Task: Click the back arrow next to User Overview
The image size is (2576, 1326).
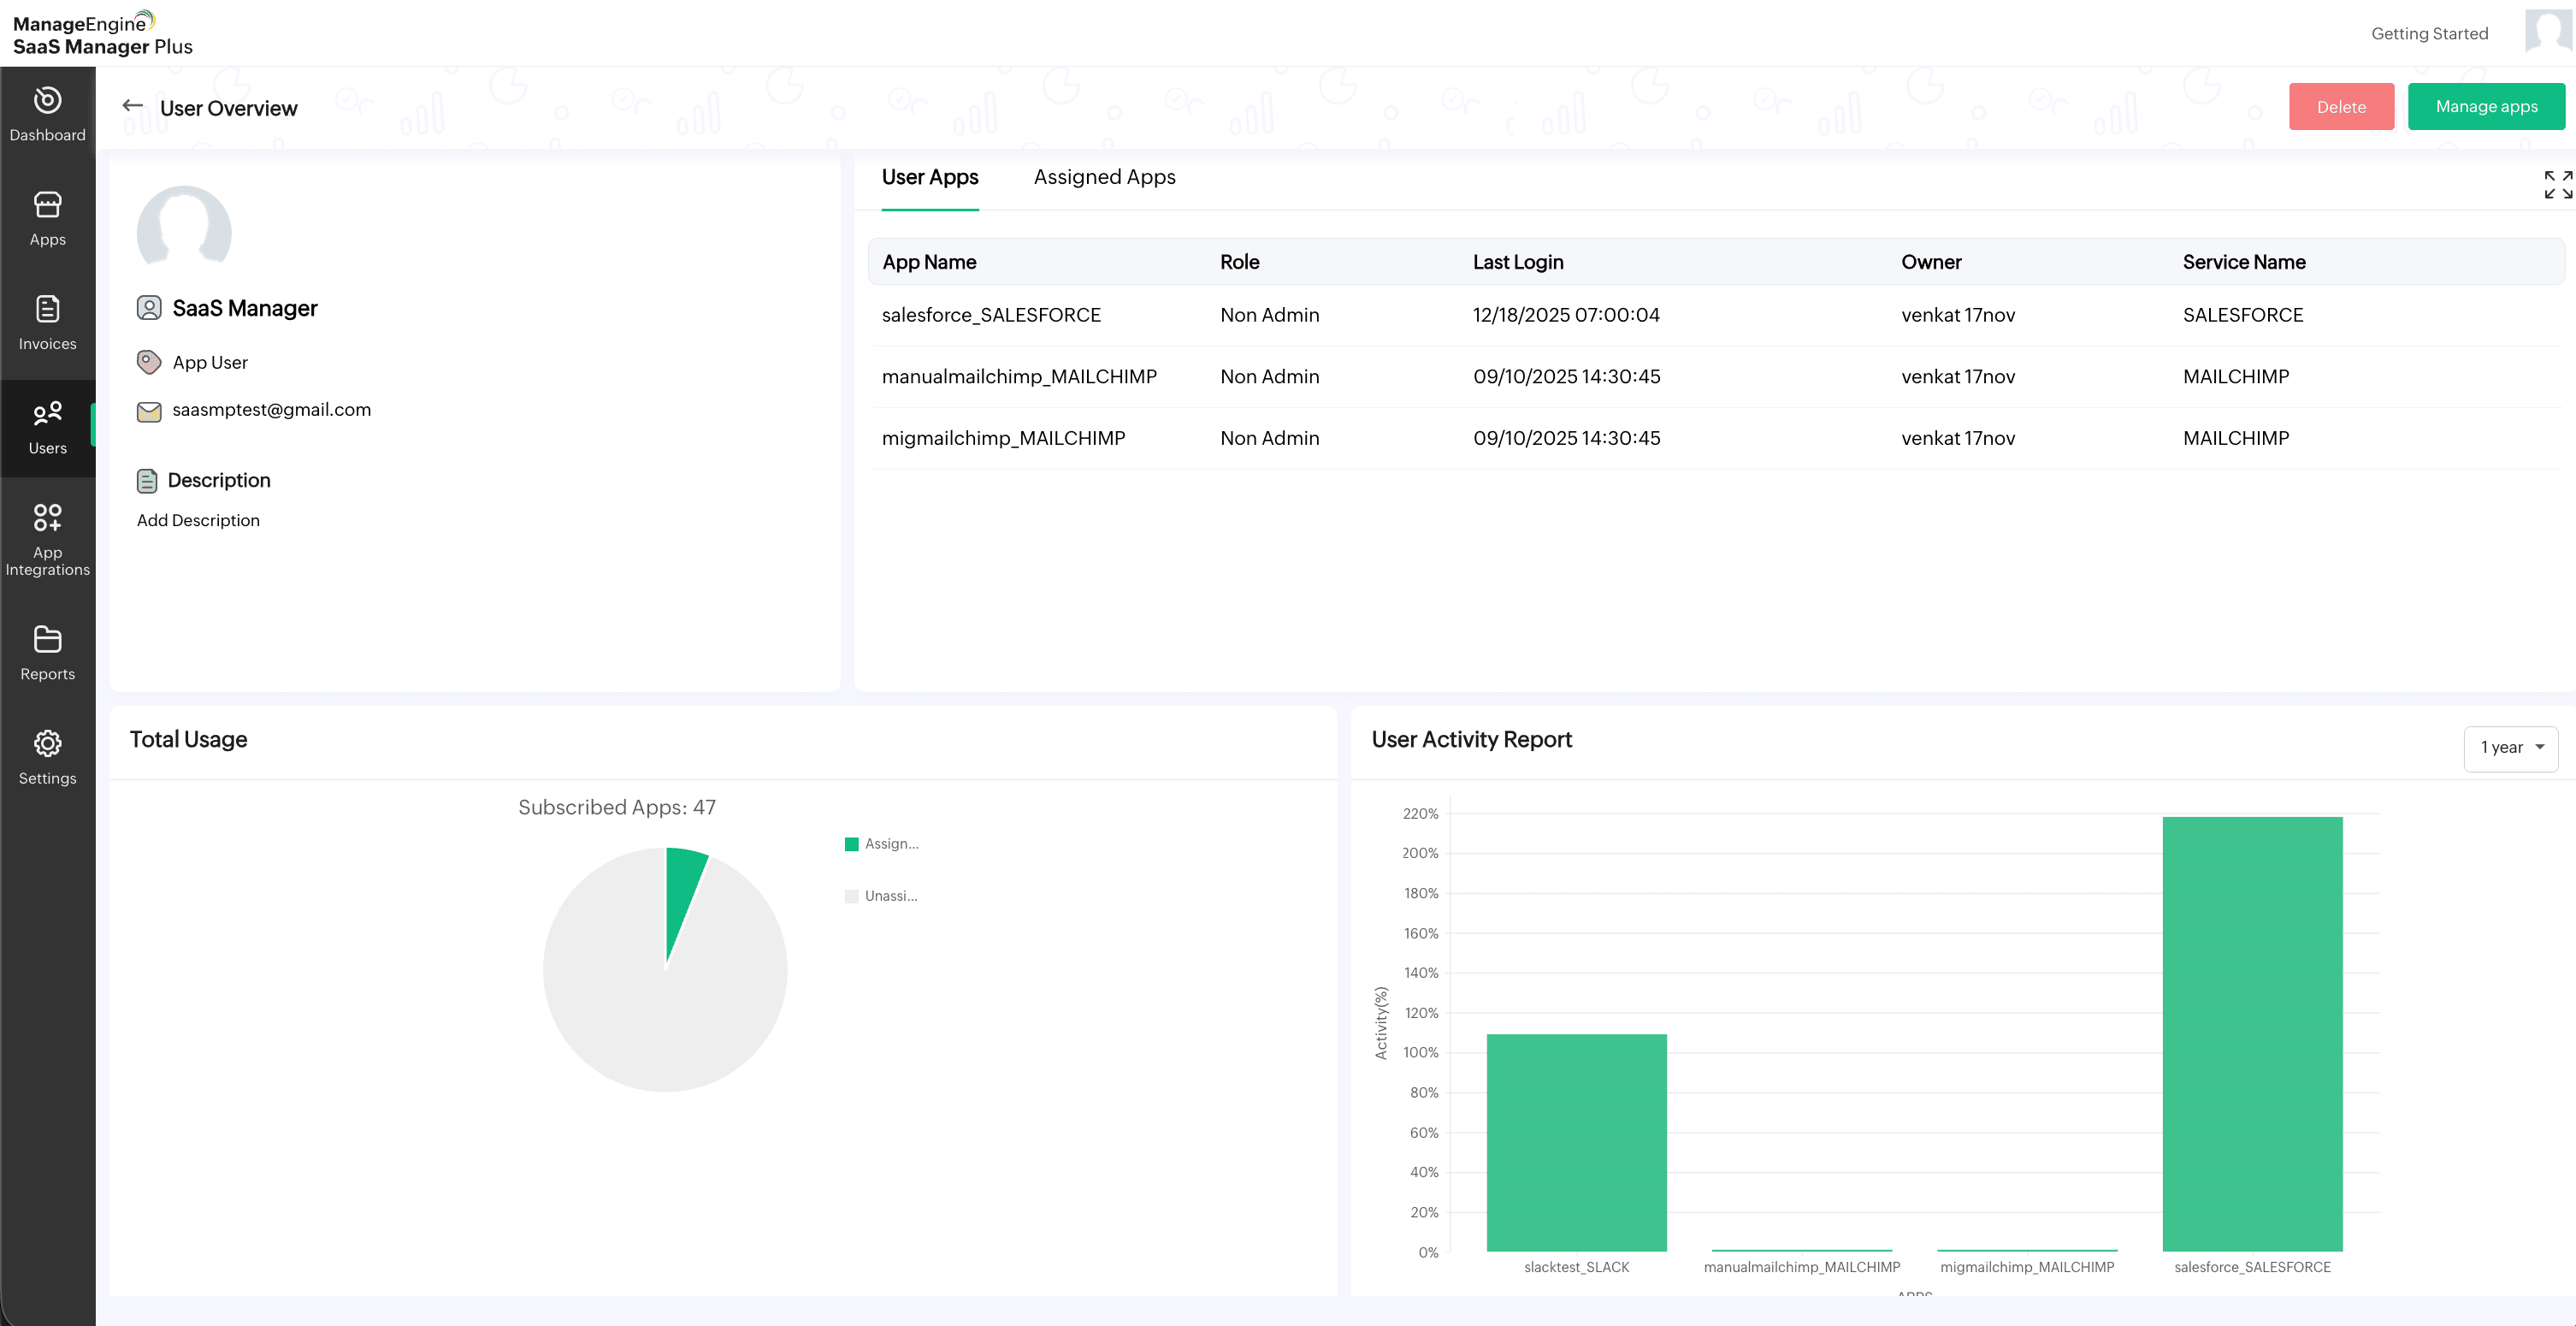Action: 133,106
